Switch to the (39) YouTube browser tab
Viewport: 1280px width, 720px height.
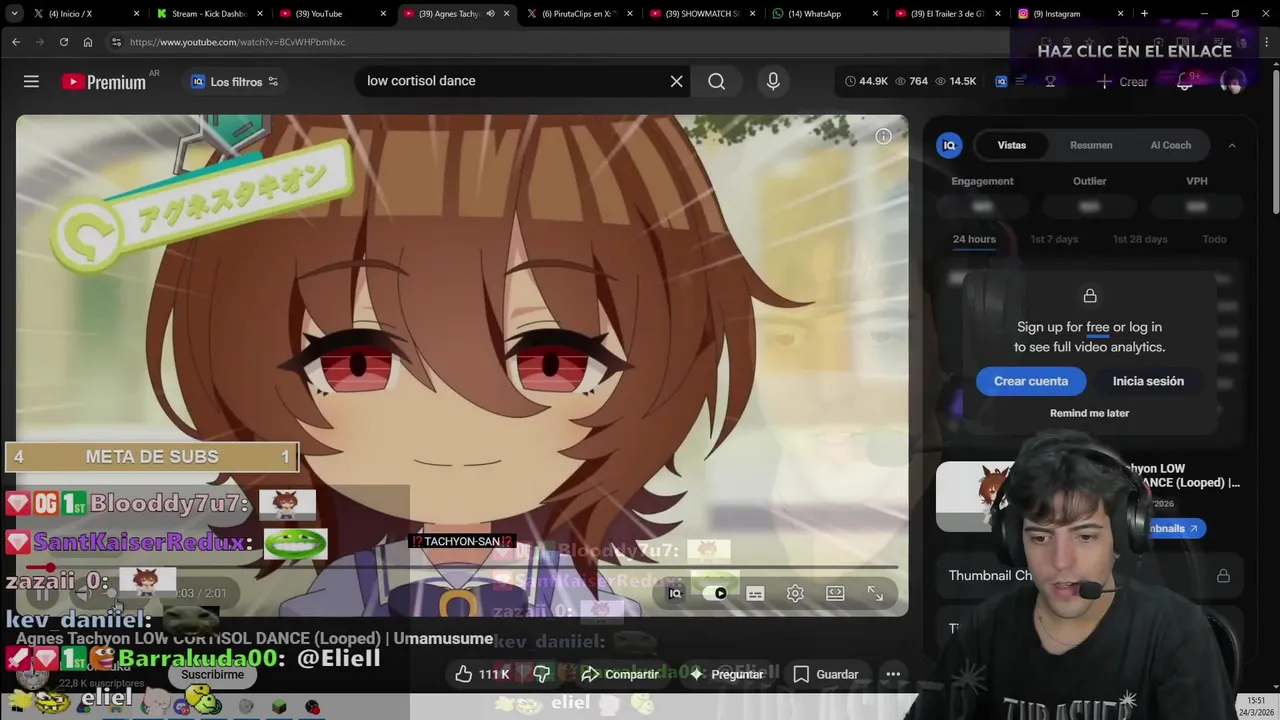[333, 14]
